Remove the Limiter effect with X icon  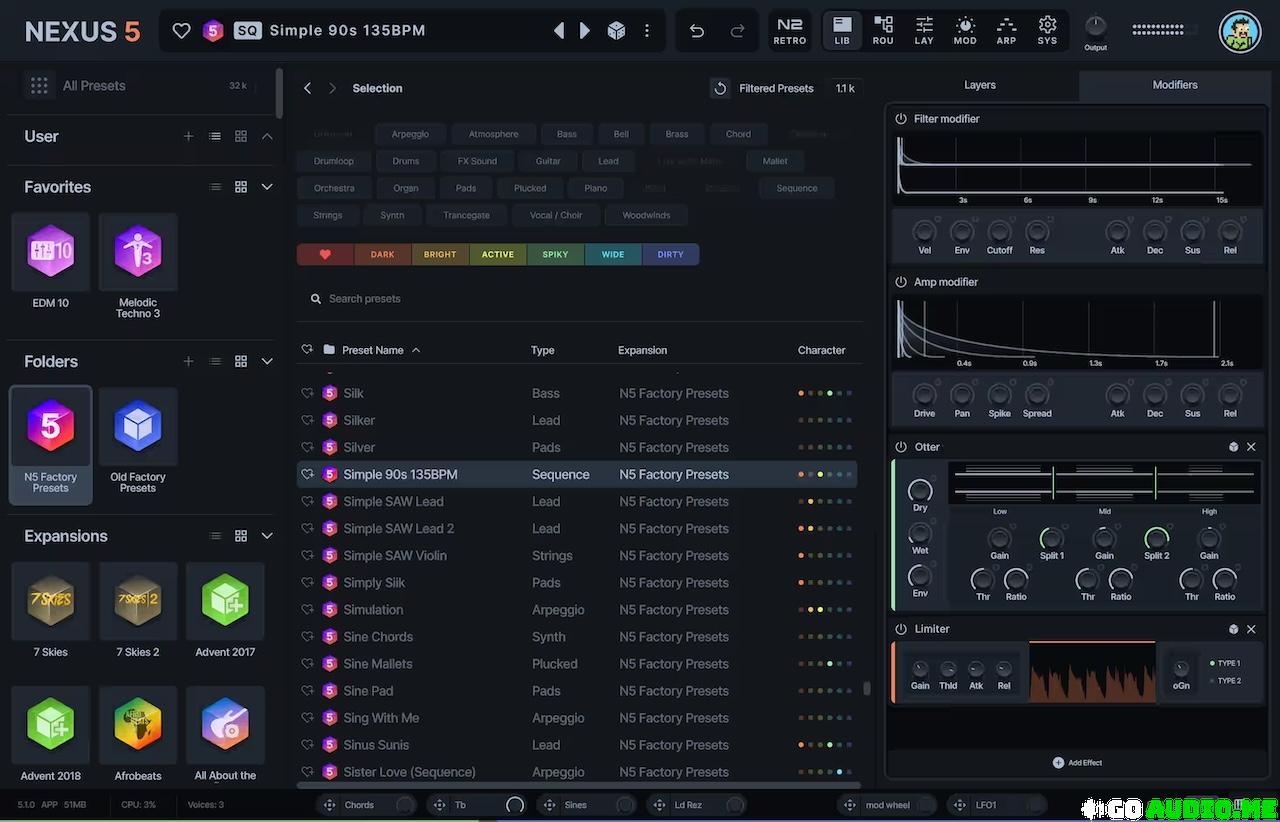point(1251,629)
